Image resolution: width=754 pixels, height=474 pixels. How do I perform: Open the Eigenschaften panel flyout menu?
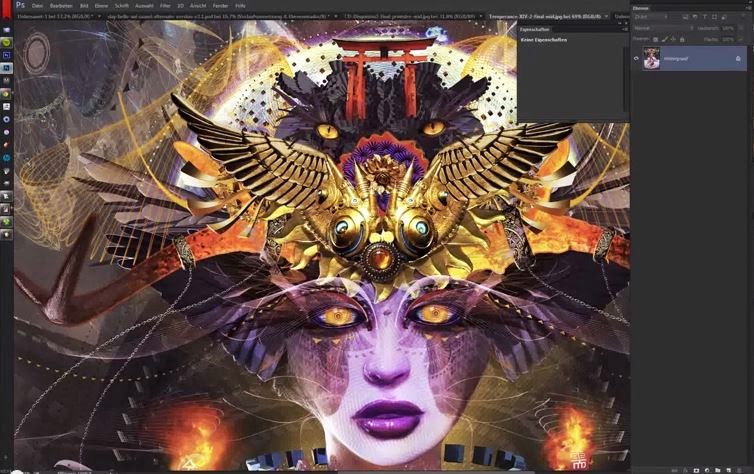coord(625,29)
